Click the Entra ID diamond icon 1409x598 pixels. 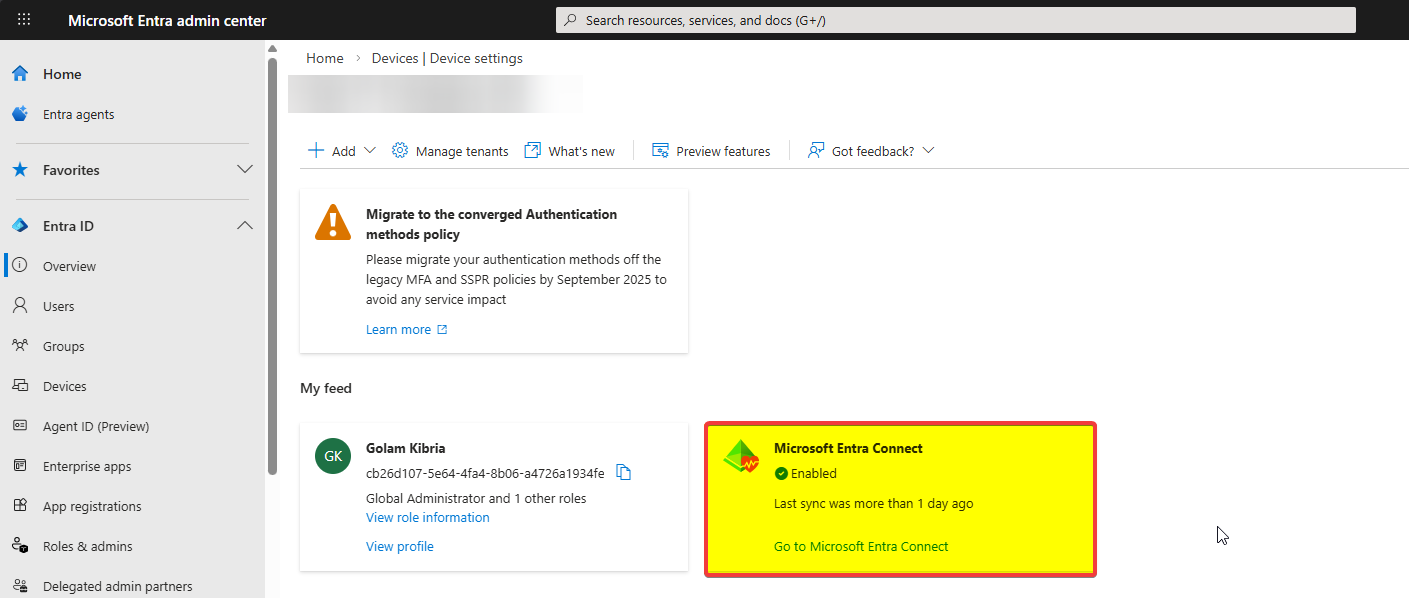point(20,226)
